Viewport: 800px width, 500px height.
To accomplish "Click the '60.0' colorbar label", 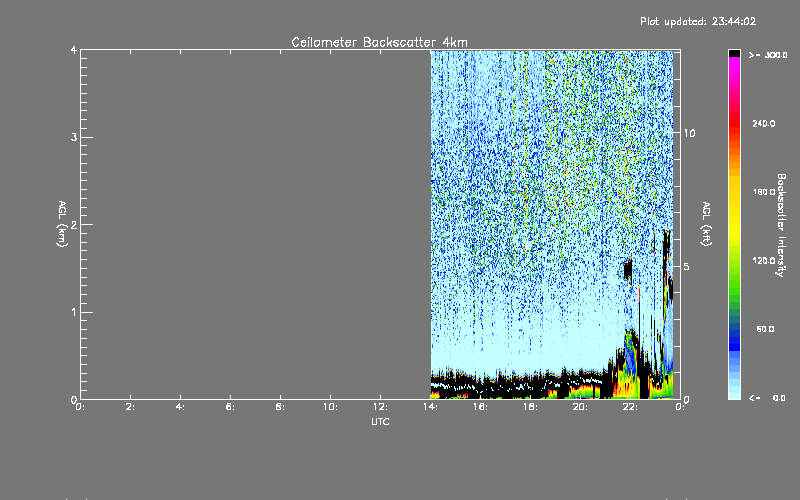I will click(765, 329).
